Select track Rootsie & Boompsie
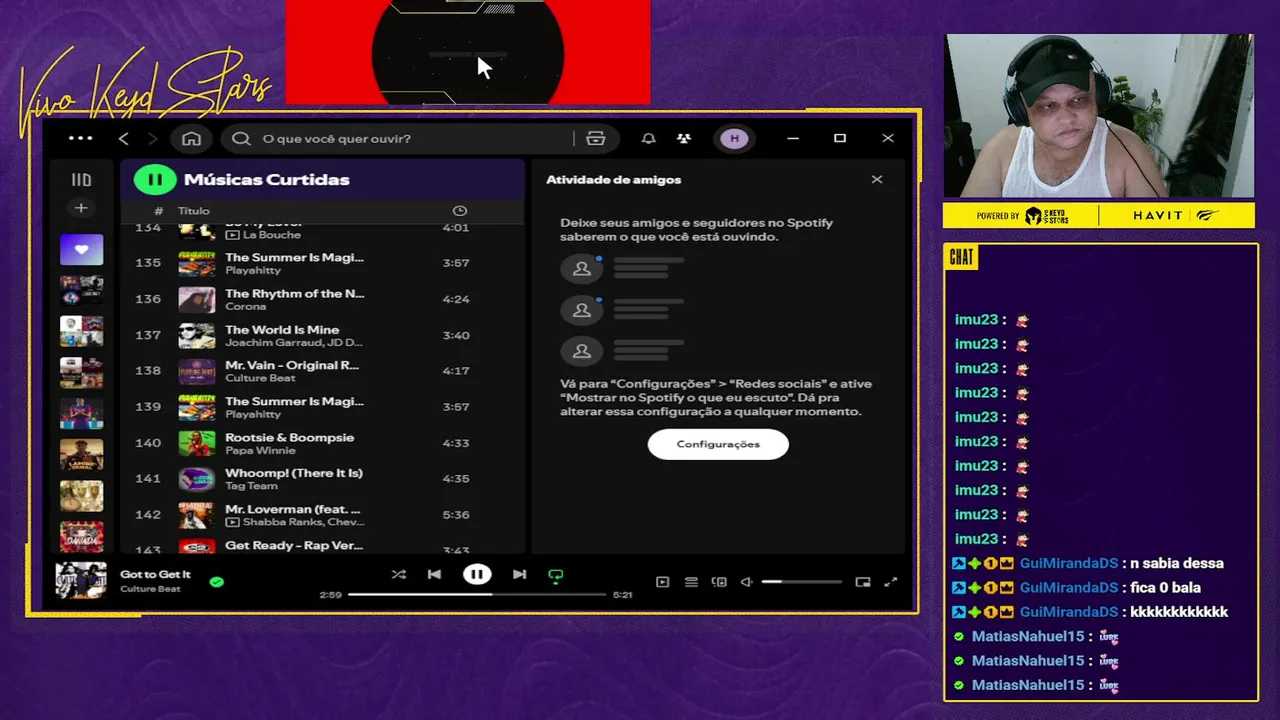1280x720 pixels. pyautogui.click(x=322, y=443)
